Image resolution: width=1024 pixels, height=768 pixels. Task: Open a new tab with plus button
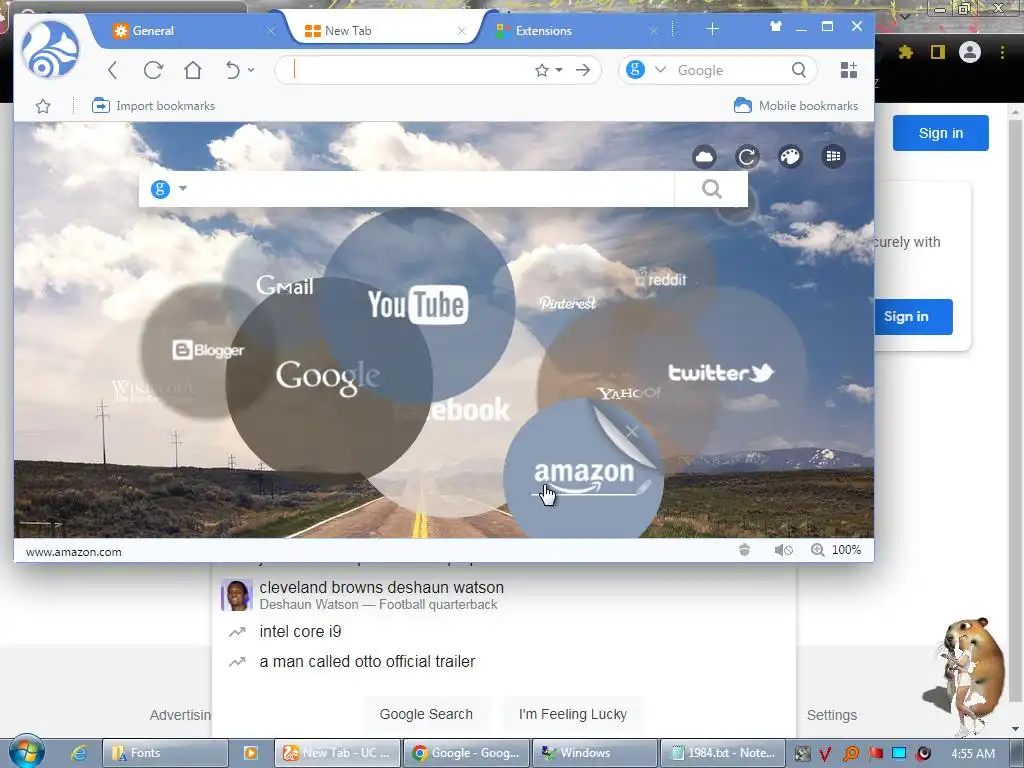click(712, 29)
